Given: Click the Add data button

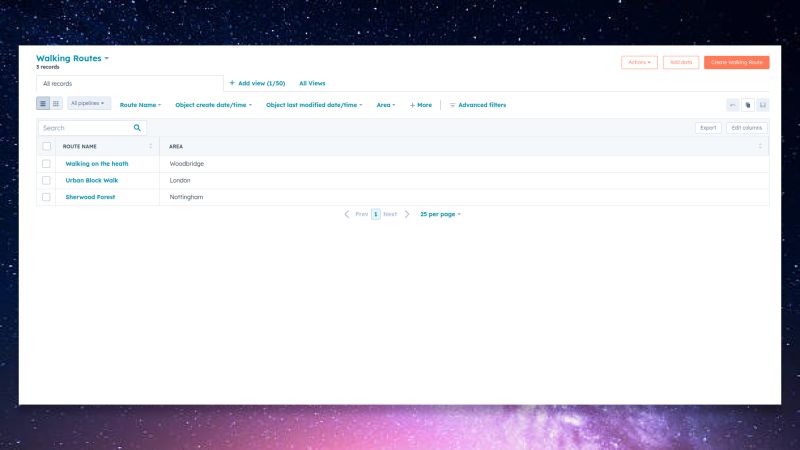Looking at the screenshot, I should [681, 62].
